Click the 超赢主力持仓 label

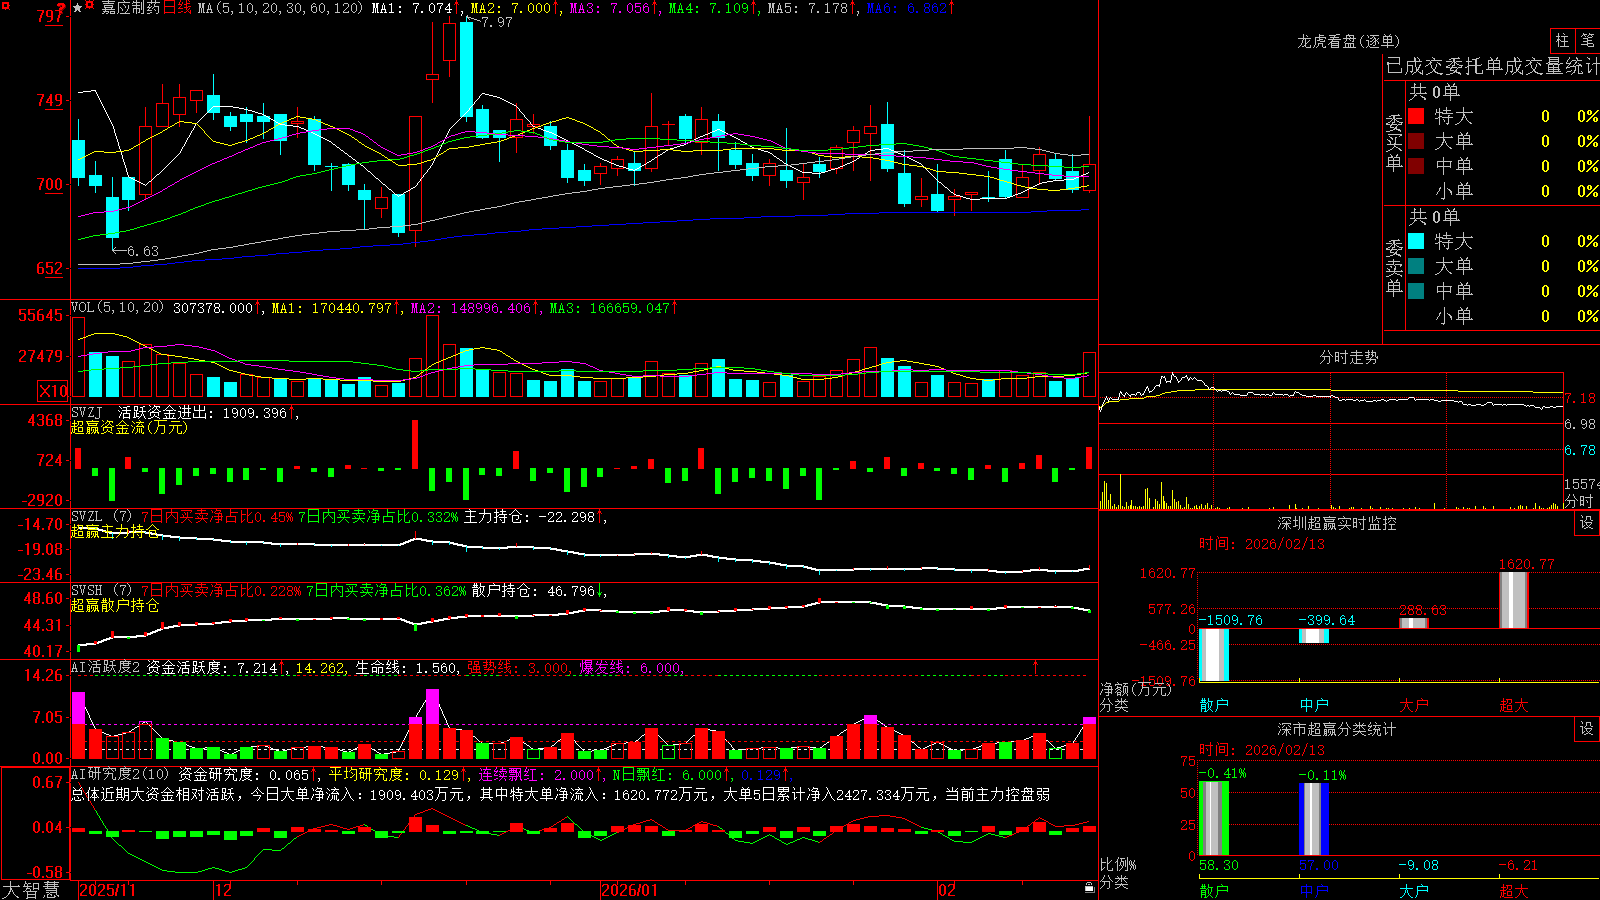[x=115, y=531]
